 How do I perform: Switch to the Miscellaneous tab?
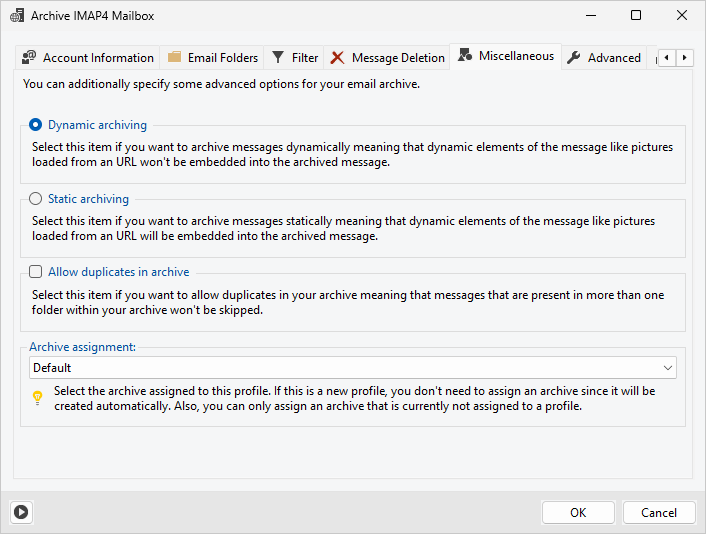click(x=515, y=56)
